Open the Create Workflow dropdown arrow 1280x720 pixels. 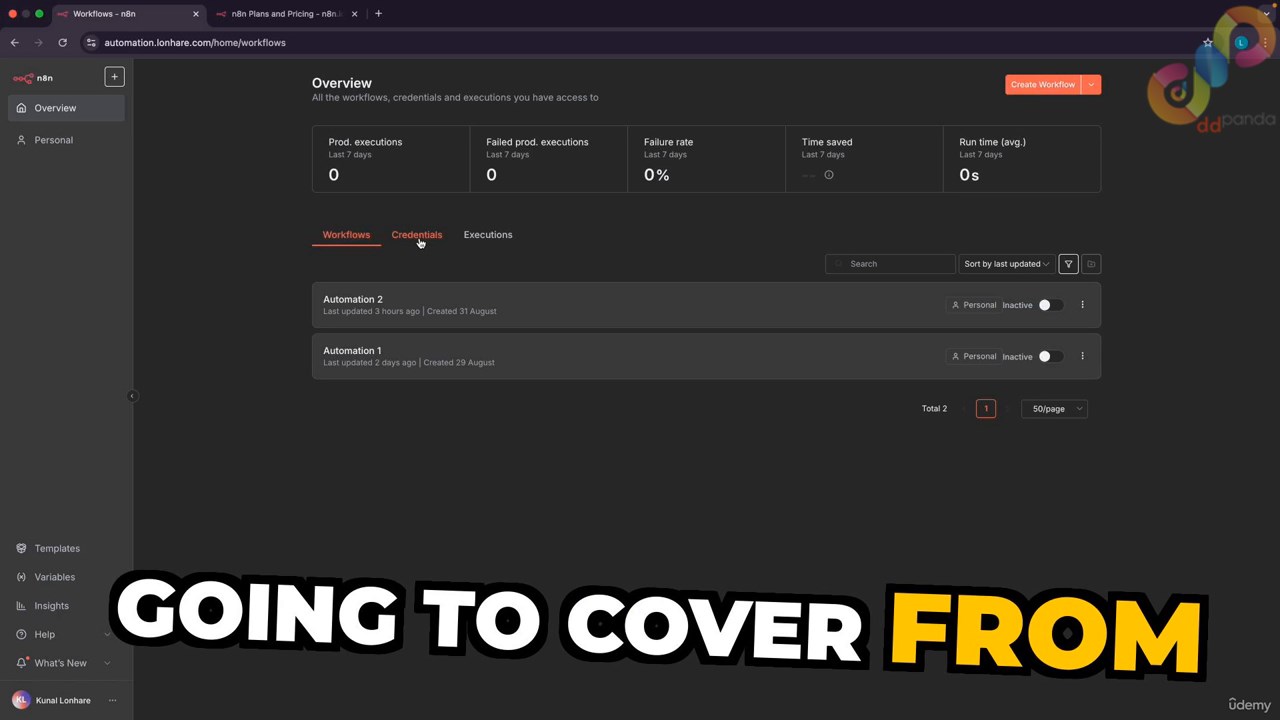(1091, 85)
